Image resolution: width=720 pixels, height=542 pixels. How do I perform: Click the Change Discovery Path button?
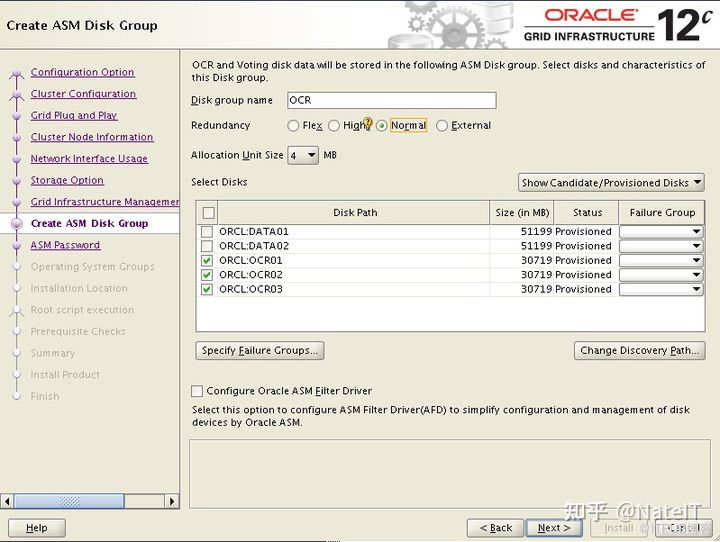pos(640,350)
